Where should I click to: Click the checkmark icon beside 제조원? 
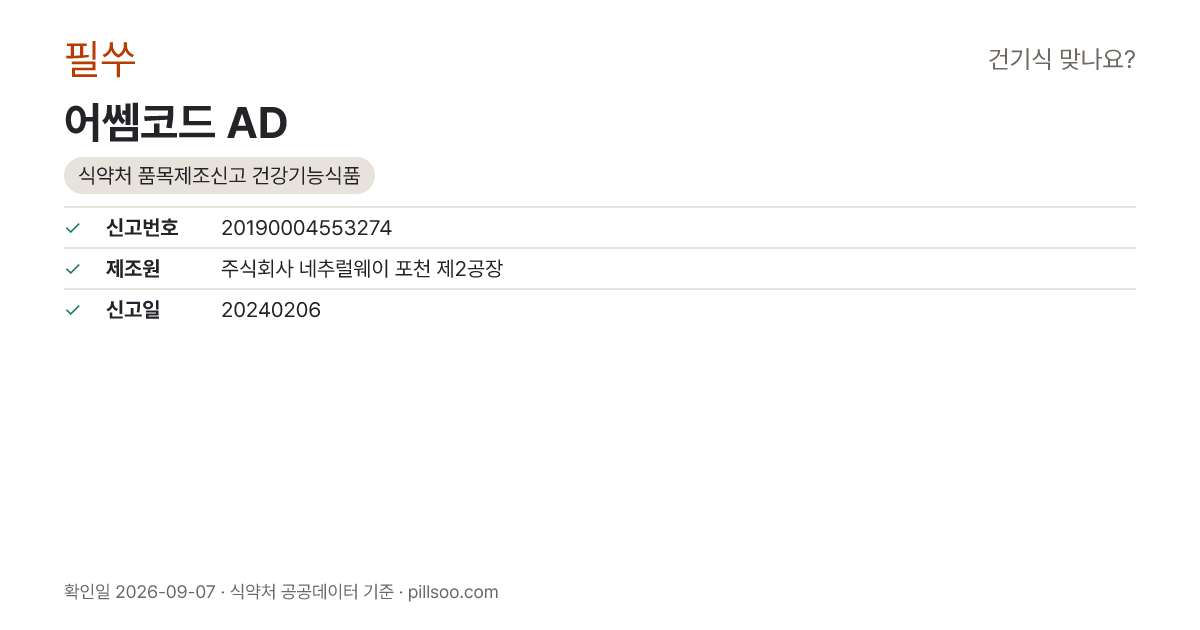pos(72,269)
